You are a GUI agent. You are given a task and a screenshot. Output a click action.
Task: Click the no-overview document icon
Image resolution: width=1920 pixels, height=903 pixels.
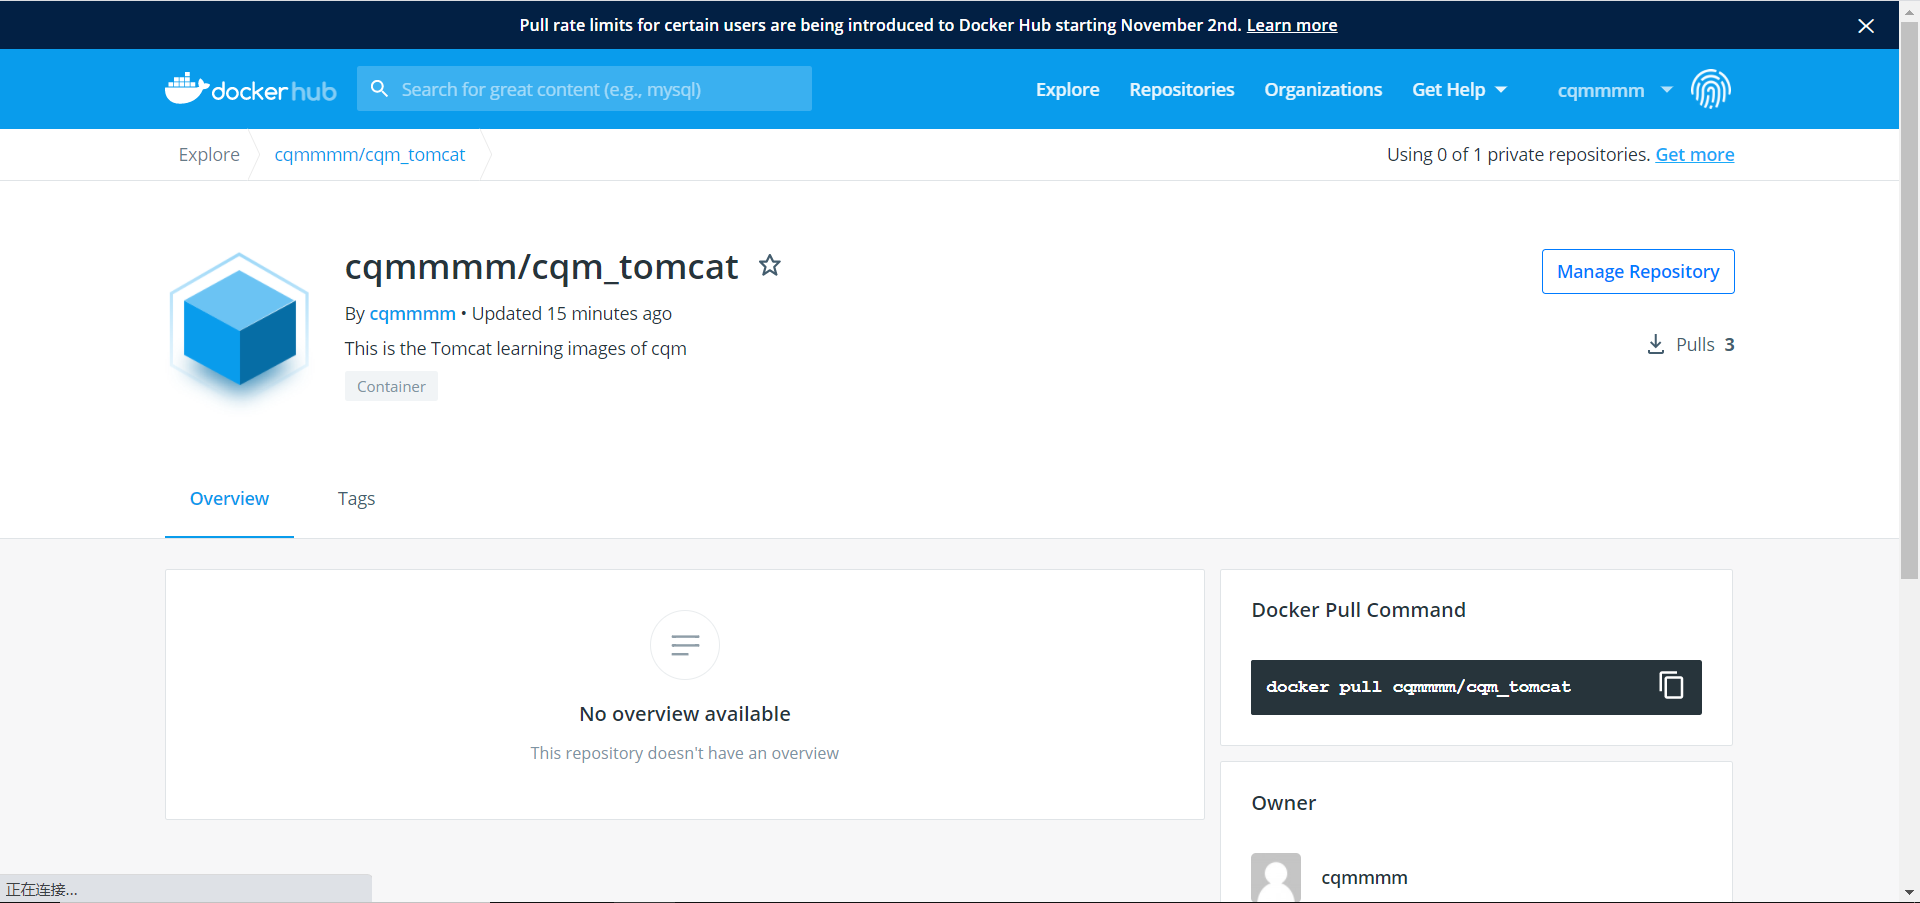pos(685,645)
